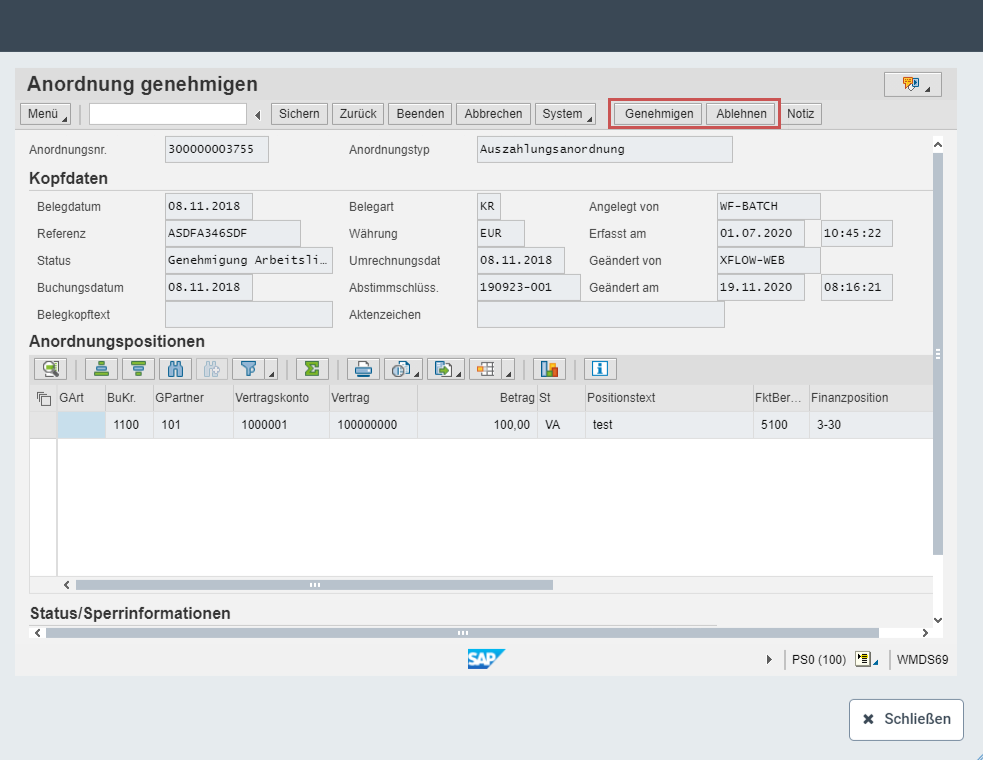Open the chart graphic icon
Screen dimensions: 983x760
point(549,368)
